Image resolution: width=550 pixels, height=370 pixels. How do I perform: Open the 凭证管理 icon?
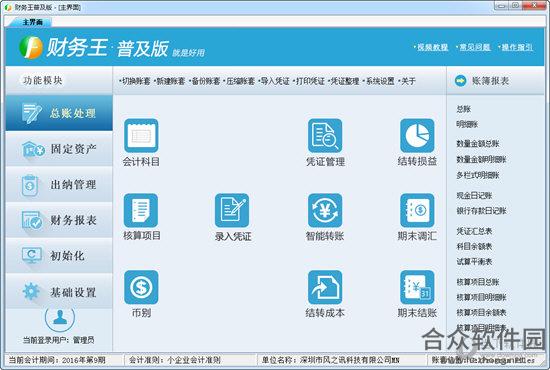pyautogui.click(x=325, y=135)
